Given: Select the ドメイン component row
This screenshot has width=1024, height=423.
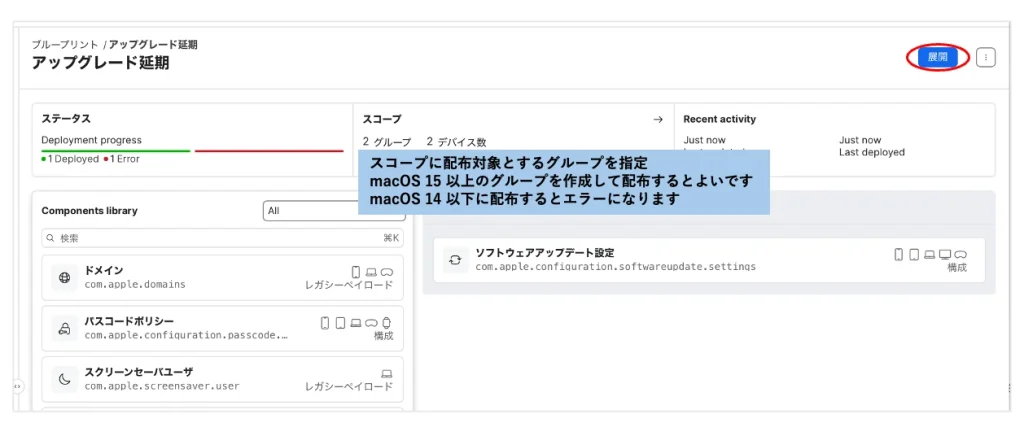Looking at the screenshot, I should [x=222, y=278].
